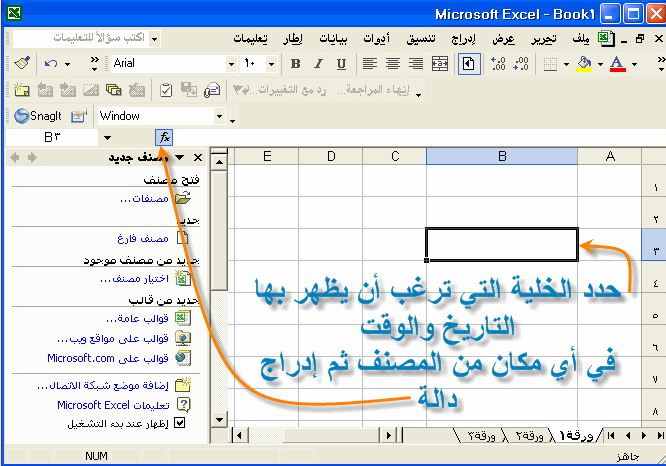The height and width of the screenshot is (466, 666).
Task: Click the قوالب على Microsoft.com link
Action: pos(108,358)
